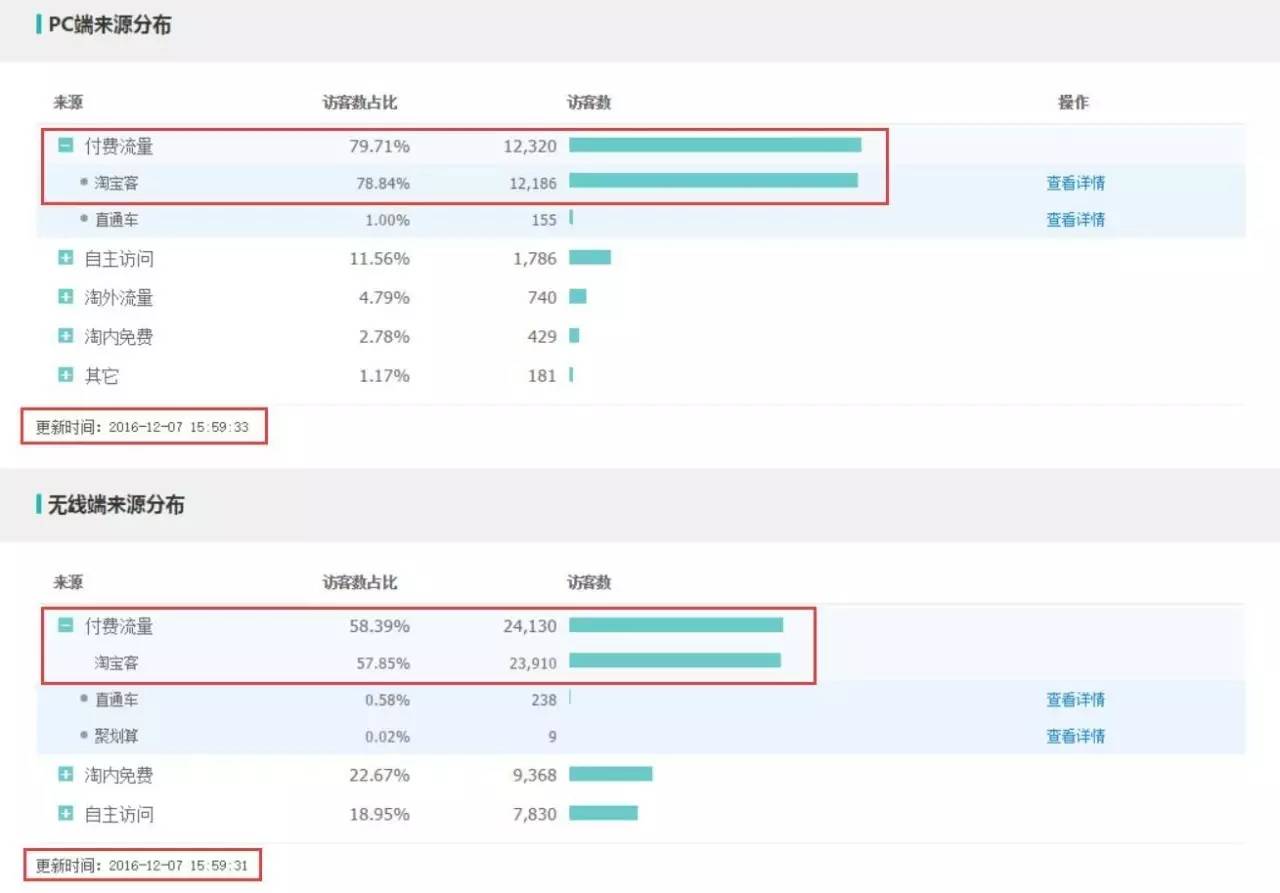Open 查看详情 for PC端 直通车

[1075, 220]
